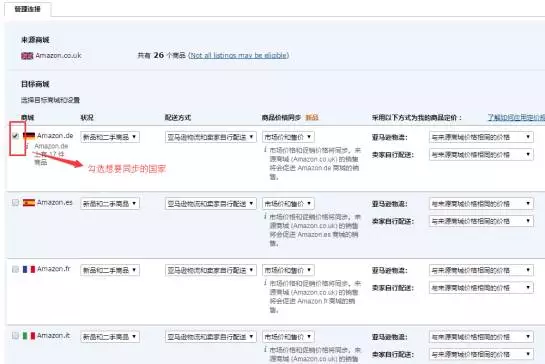
Task: Select the manage connections tab
Action: [27, 9]
